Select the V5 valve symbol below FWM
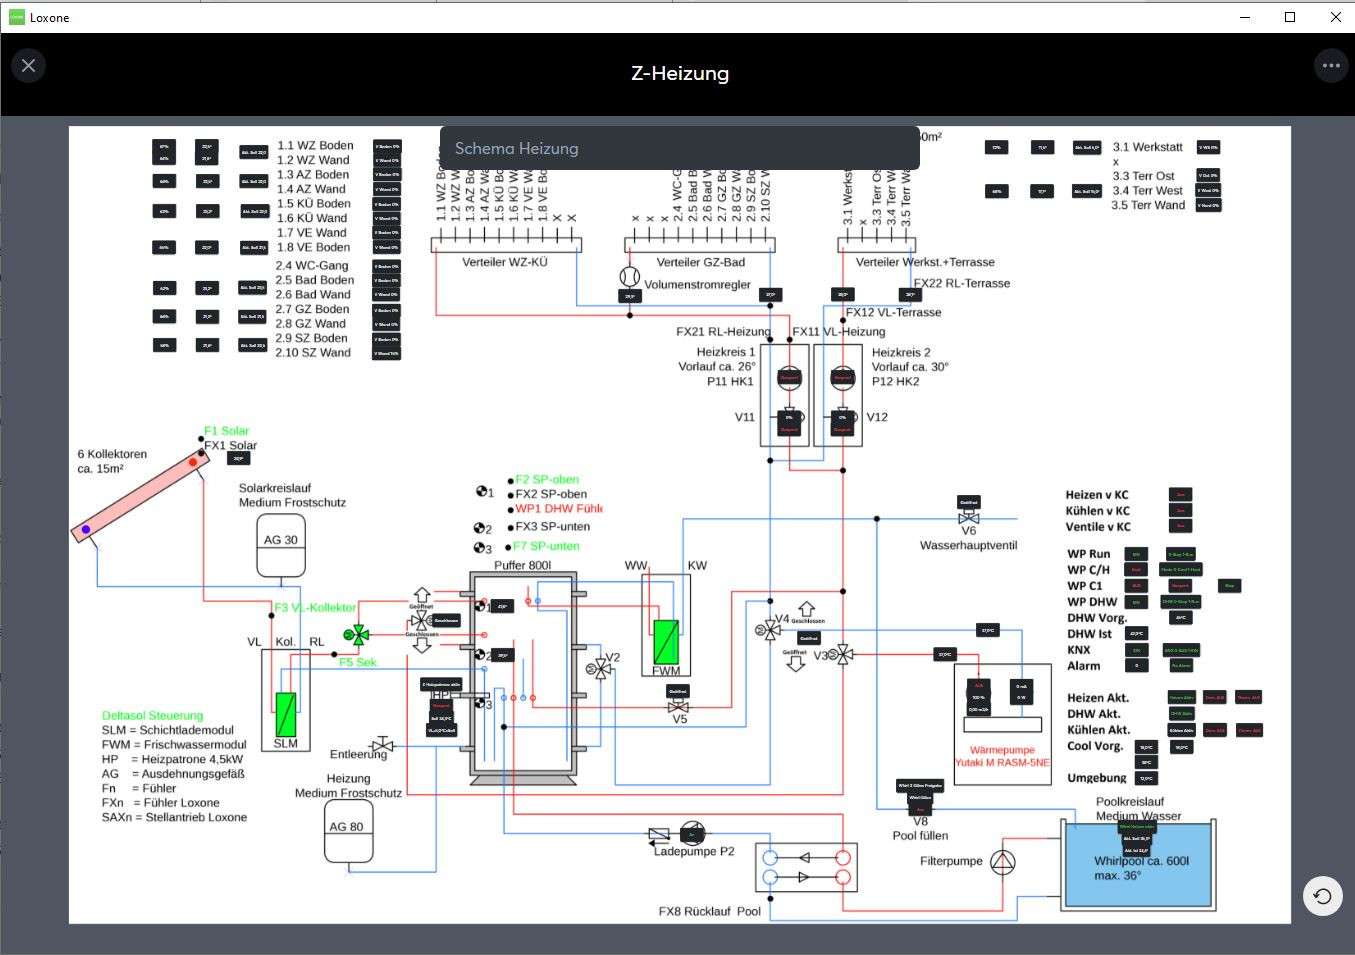Viewport: 1355px width, 955px height. click(x=678, y=706)
